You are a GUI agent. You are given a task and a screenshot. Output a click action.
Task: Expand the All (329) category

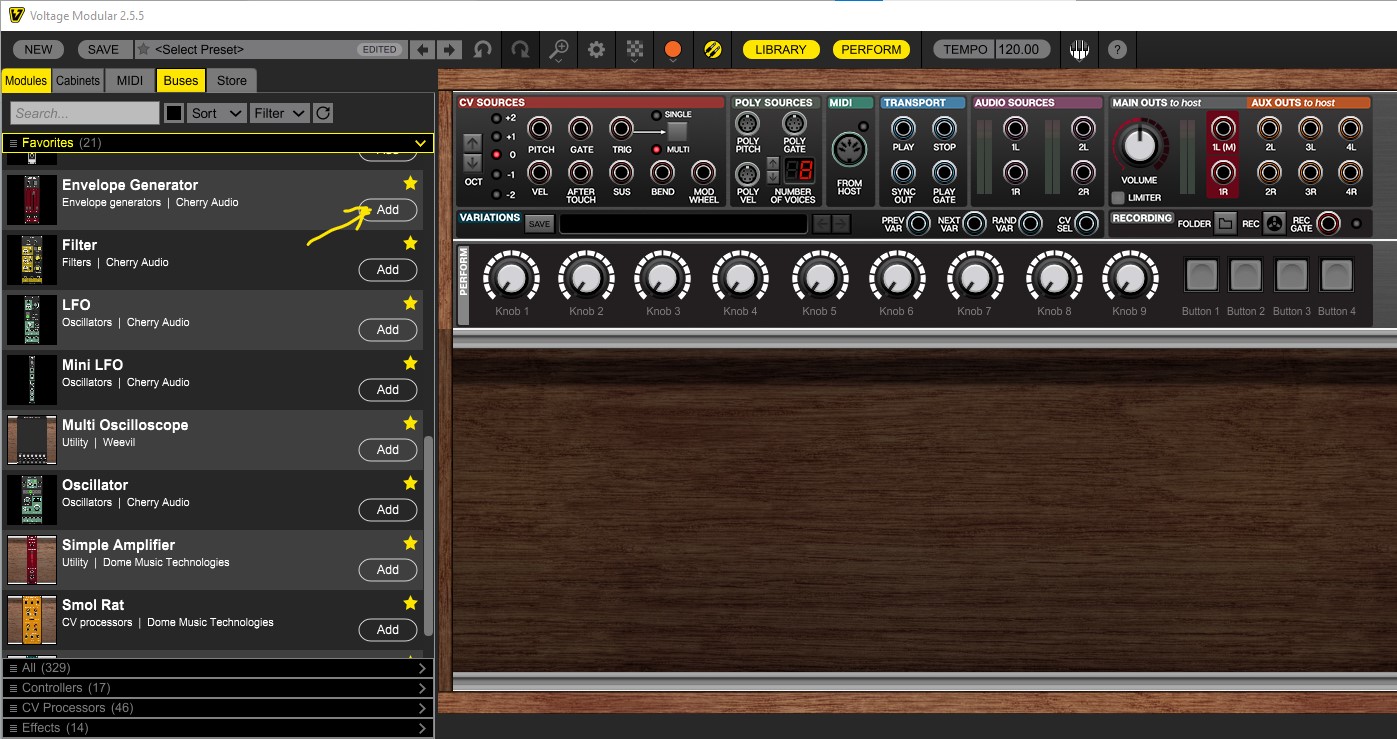[218, 668]
